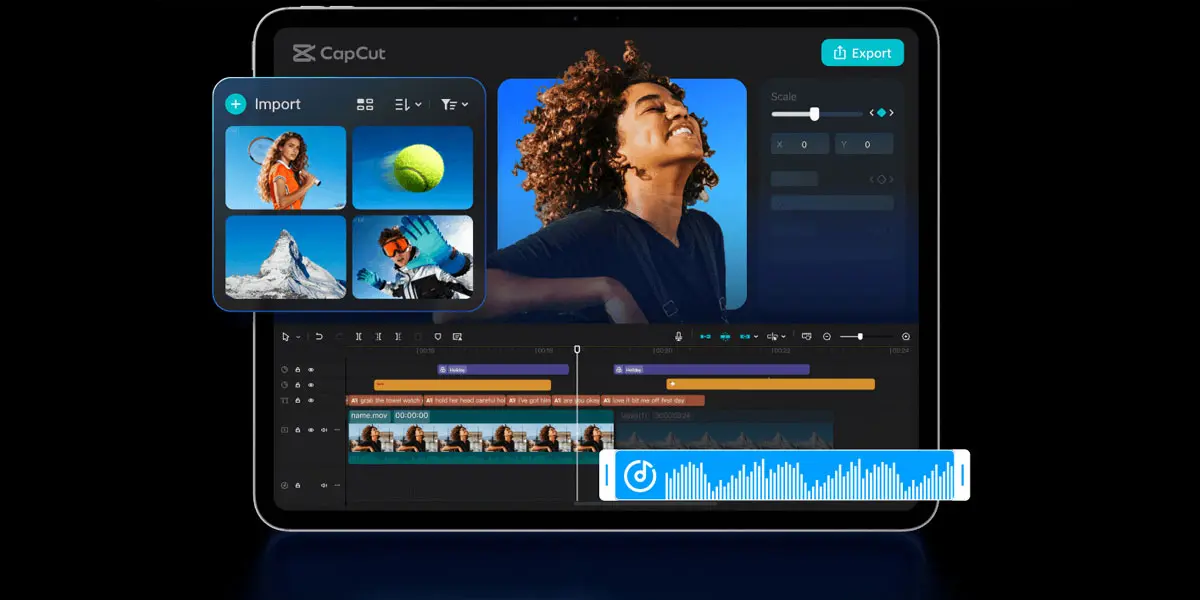1200x600 pixels.
Task: Click the caption edit icon in timeline toolbar
Action: tap(457, 337)
